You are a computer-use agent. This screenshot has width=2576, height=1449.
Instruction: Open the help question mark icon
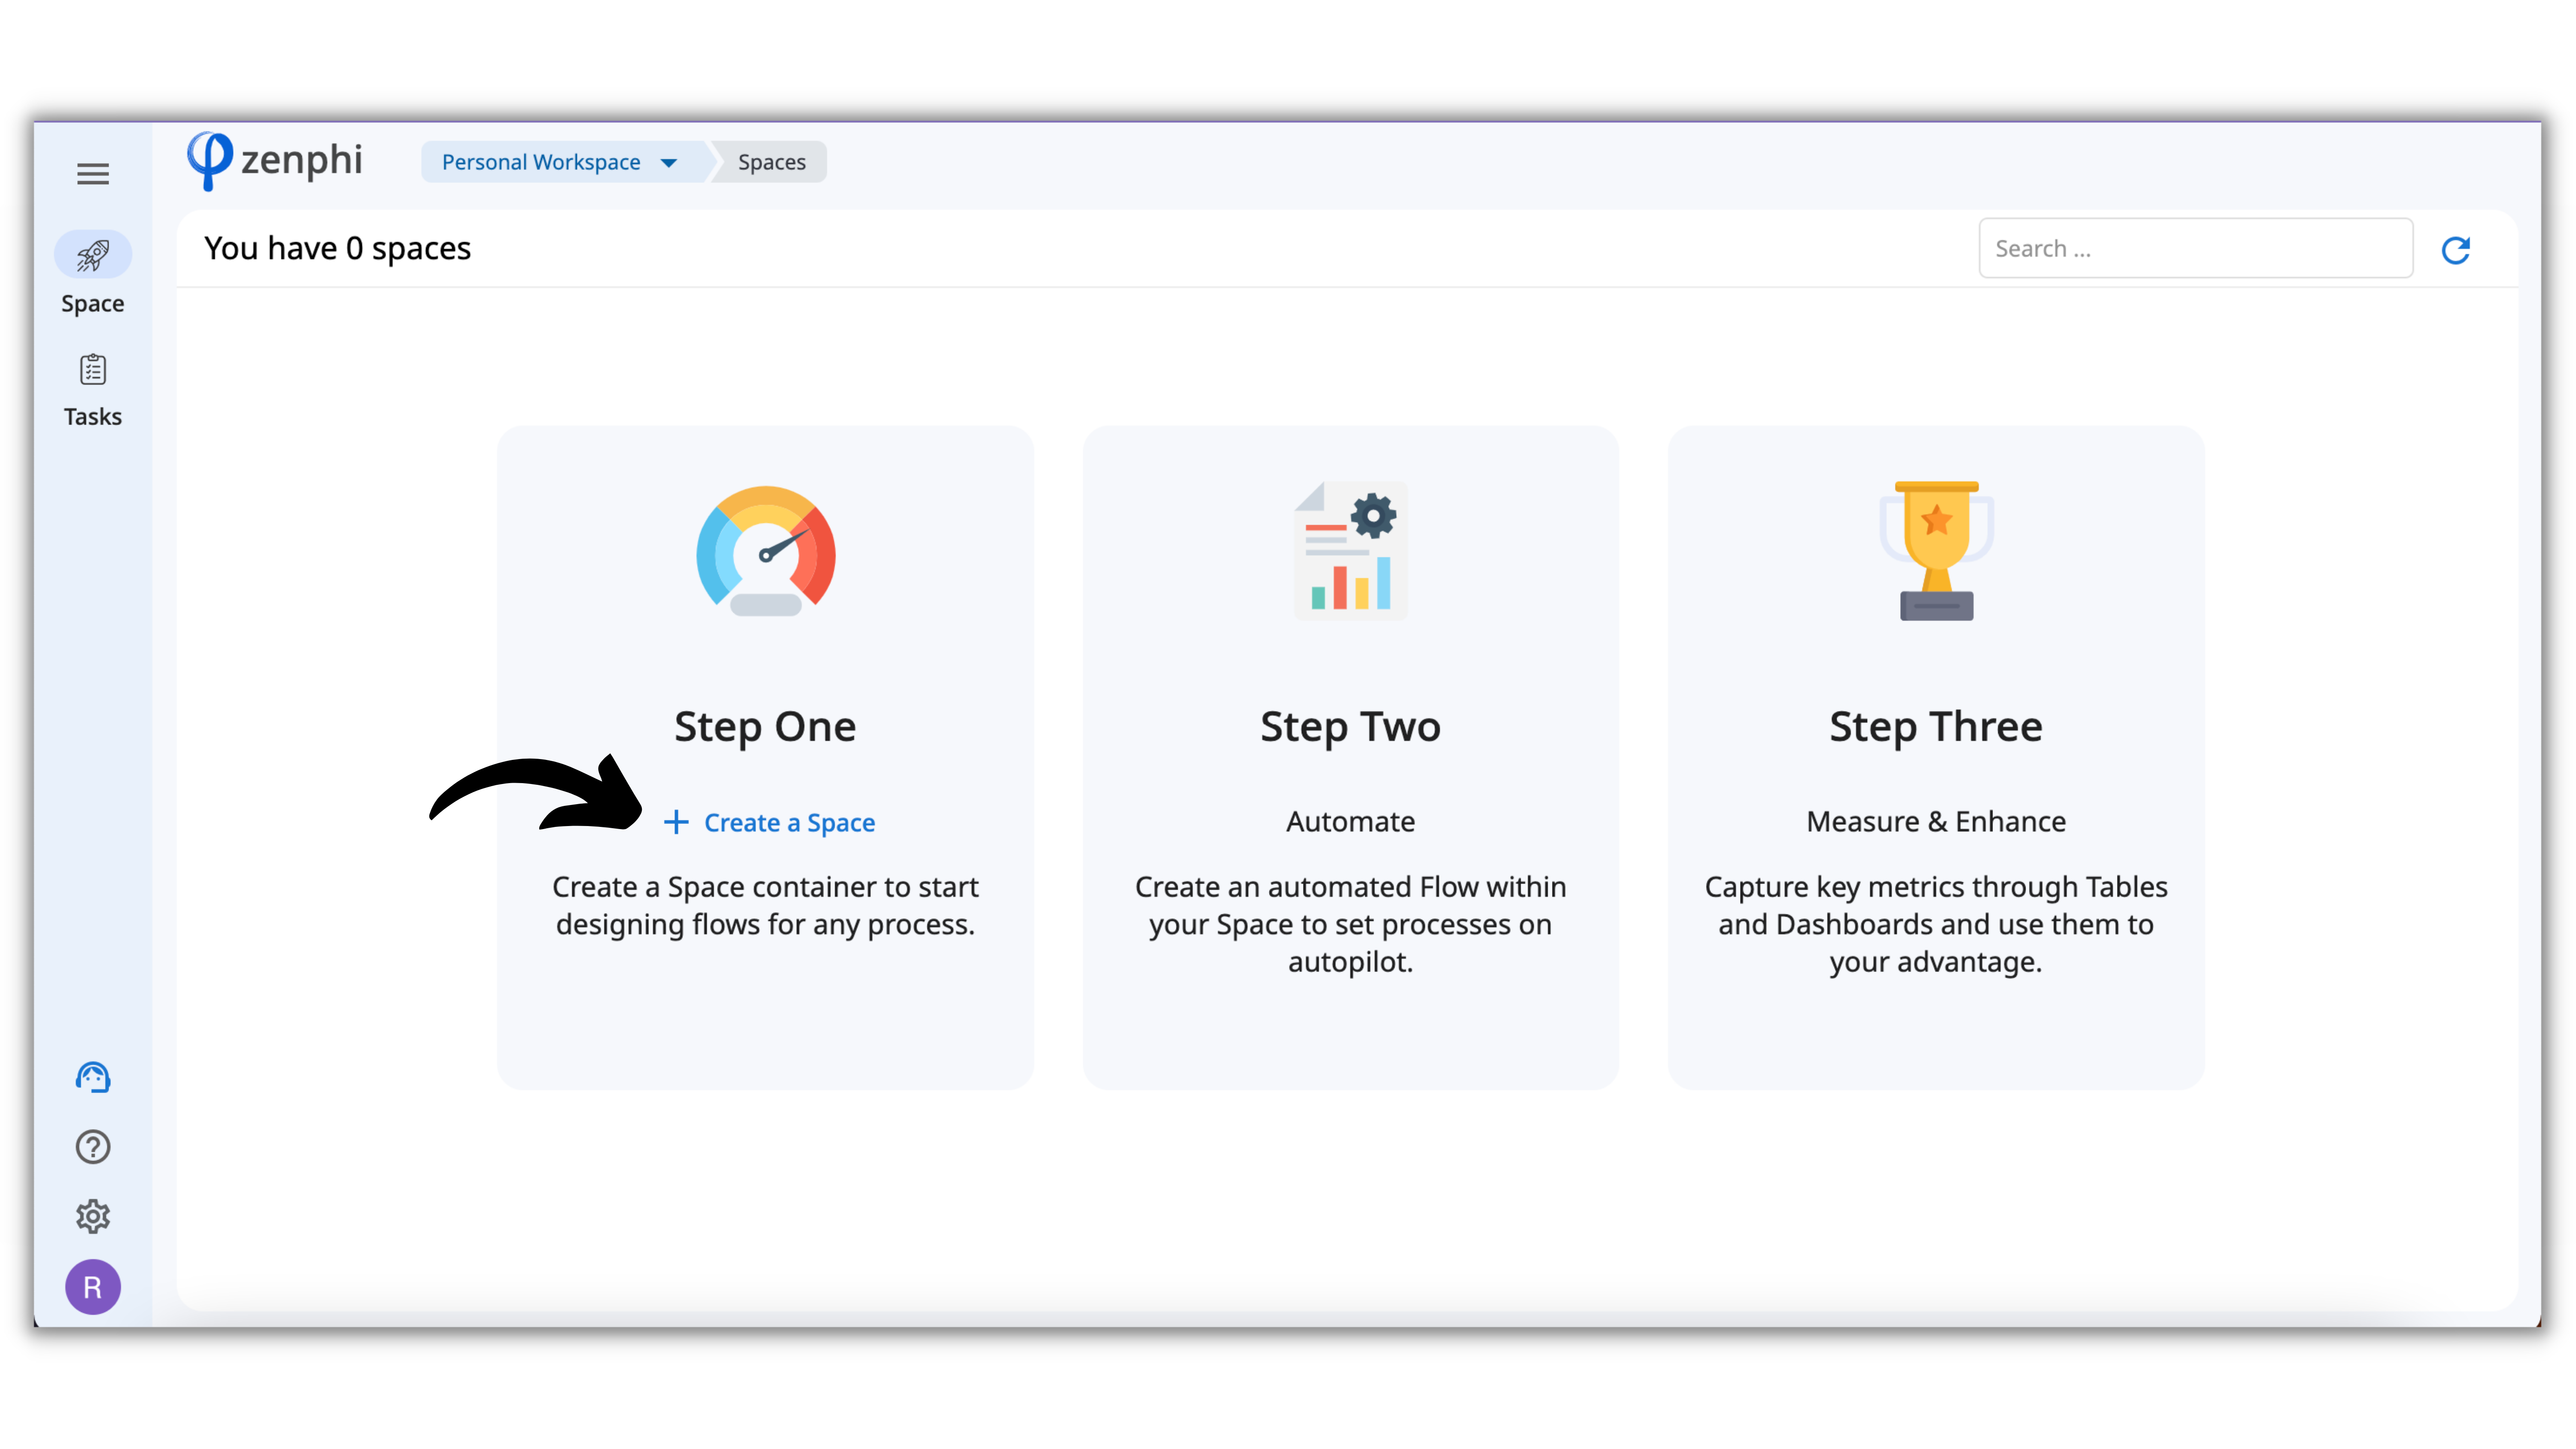(93, 1147)
